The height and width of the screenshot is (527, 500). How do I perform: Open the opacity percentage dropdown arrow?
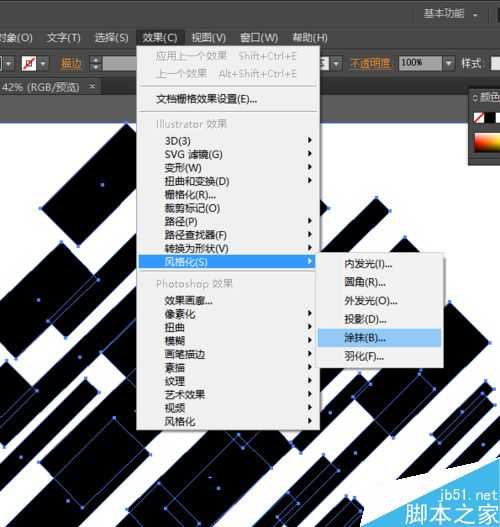449,63
